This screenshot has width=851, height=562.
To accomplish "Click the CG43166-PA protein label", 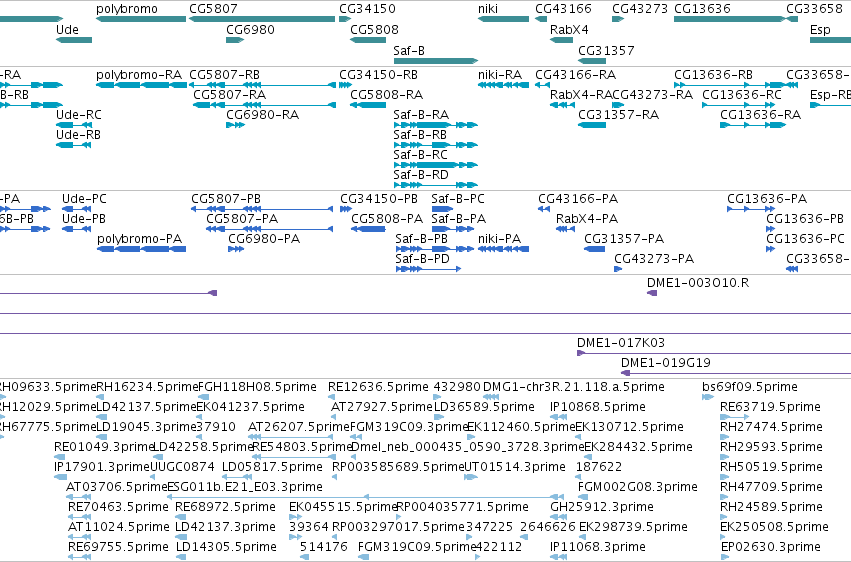I will click(x=579, y=199).
